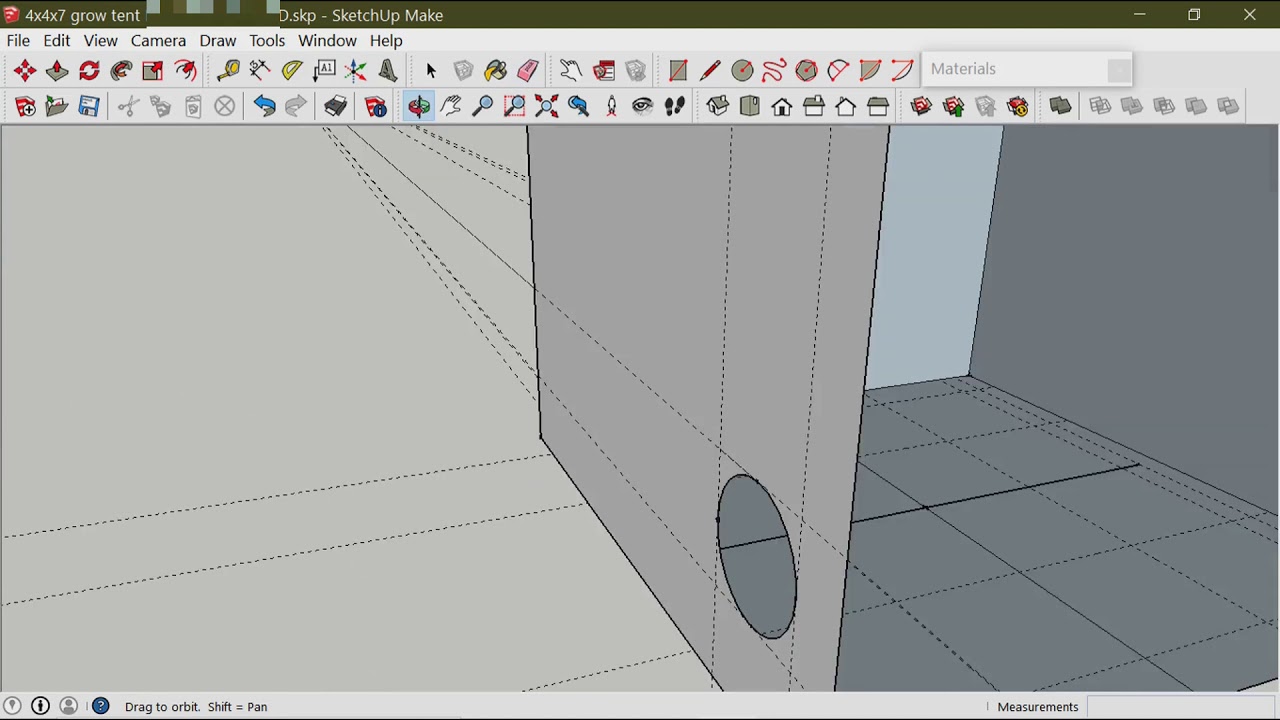The width and height of the screenshot is (1280, 720).
Task: Pick the Follow Me tool
Action: [x=121, y=70]
